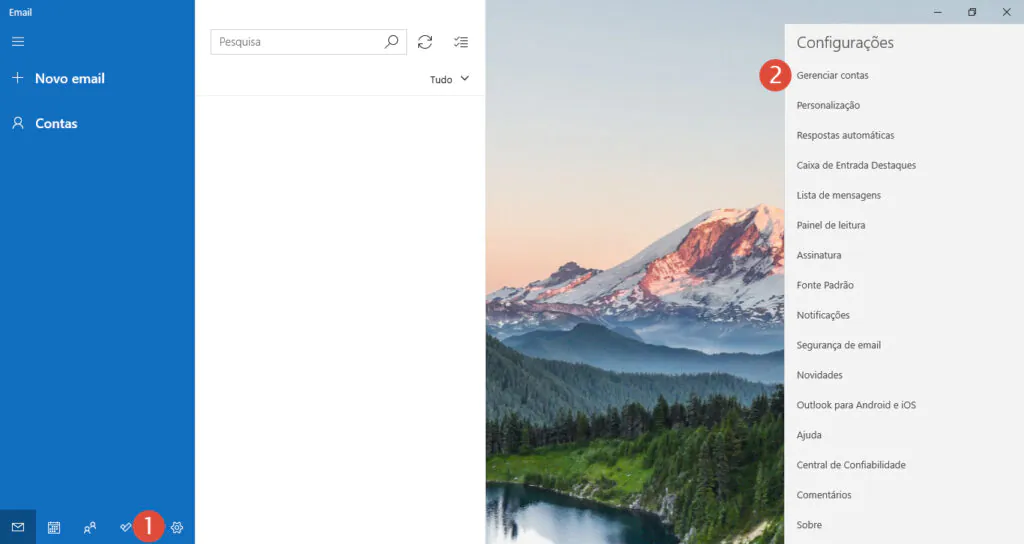The width and height of the screenshot is (1024, 544).
Task: Open Respostas automáticas option
Action: coord(845,135)
